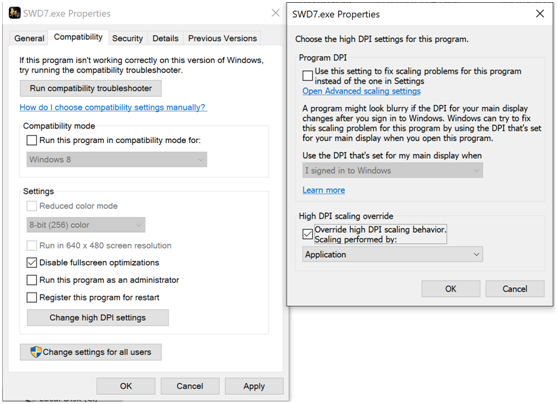Close the SWD7.exe Properties compatibility window
557x404 pixels.
point(275,13)
